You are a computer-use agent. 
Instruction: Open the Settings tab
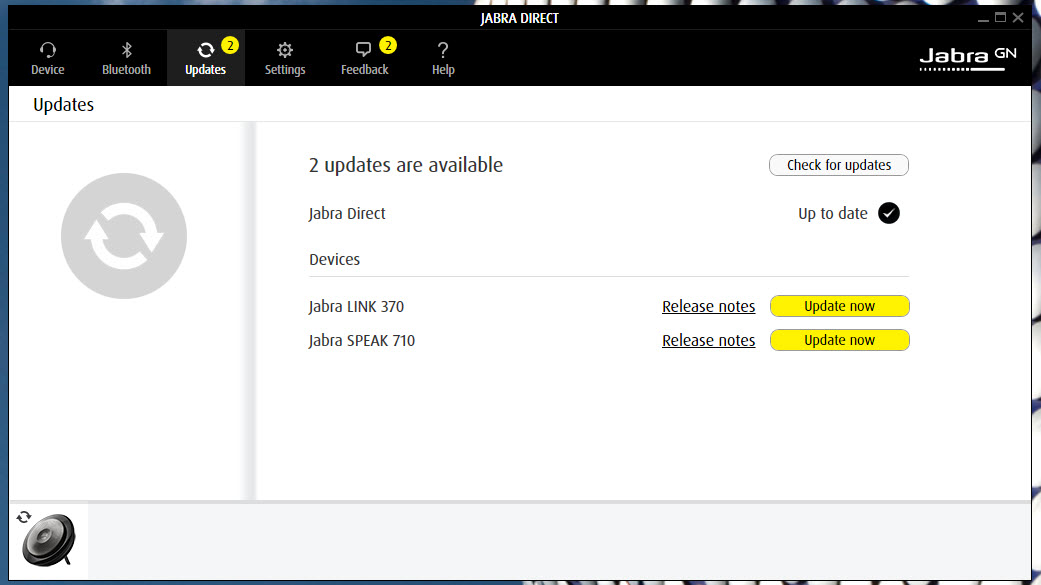click(x=285, y=58)
